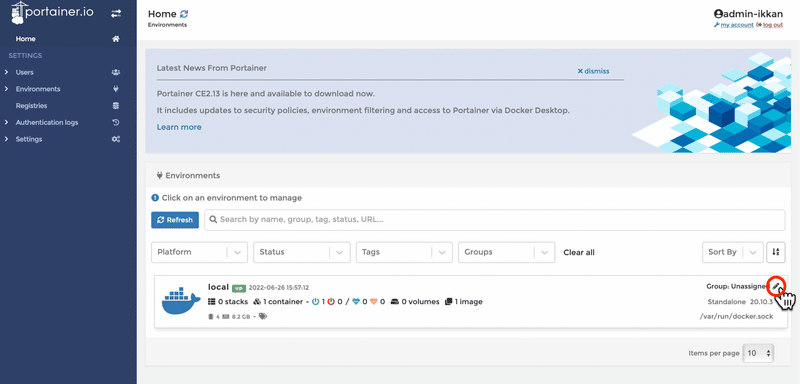Toggle sort order with the arrows button
This screenshot has height=384, width=800.
coord(776,252)
